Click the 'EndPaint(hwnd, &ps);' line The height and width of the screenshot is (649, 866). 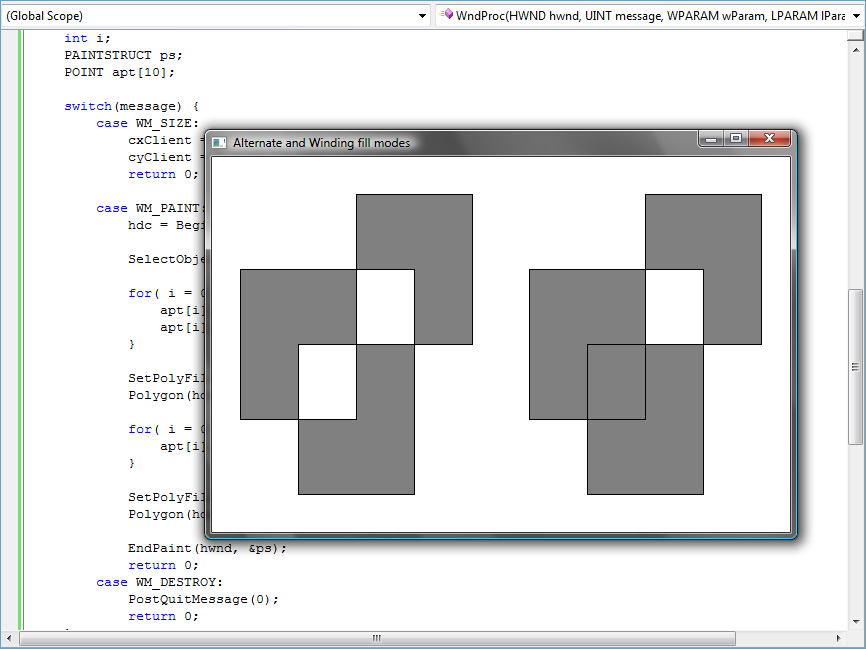(x=208, y=548)
